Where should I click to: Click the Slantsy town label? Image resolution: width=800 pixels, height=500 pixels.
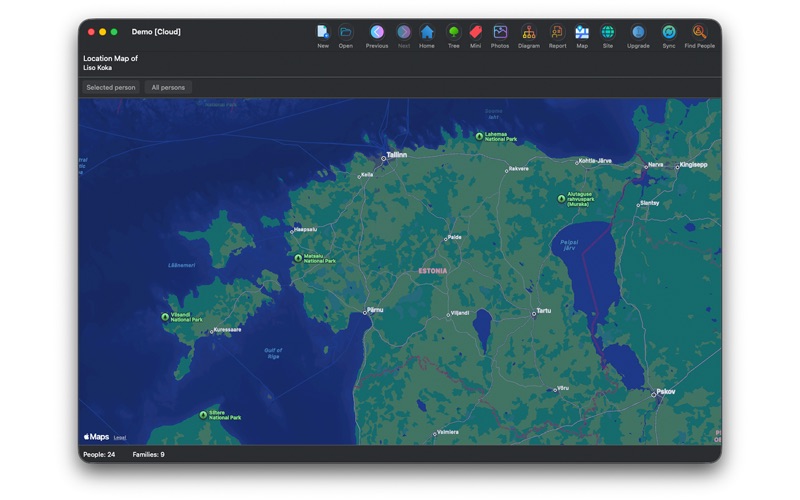(649, 203)
